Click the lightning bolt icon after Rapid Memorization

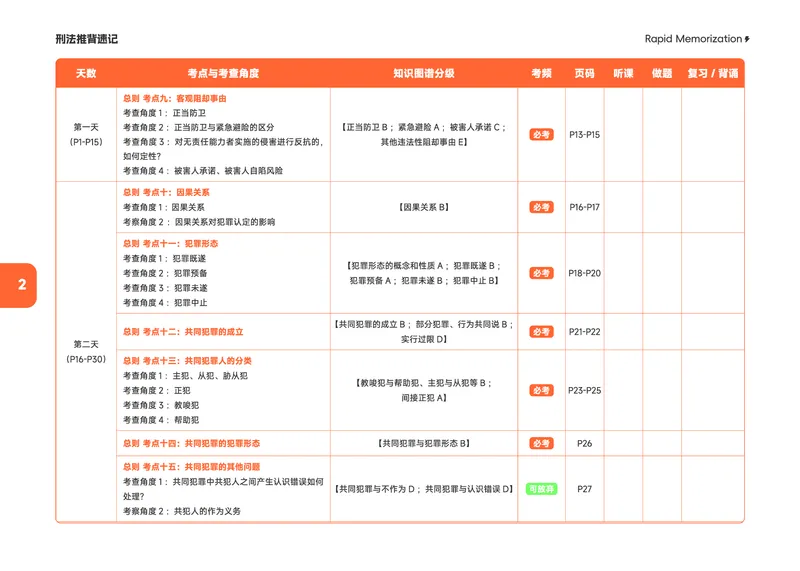tap(747, 39)
